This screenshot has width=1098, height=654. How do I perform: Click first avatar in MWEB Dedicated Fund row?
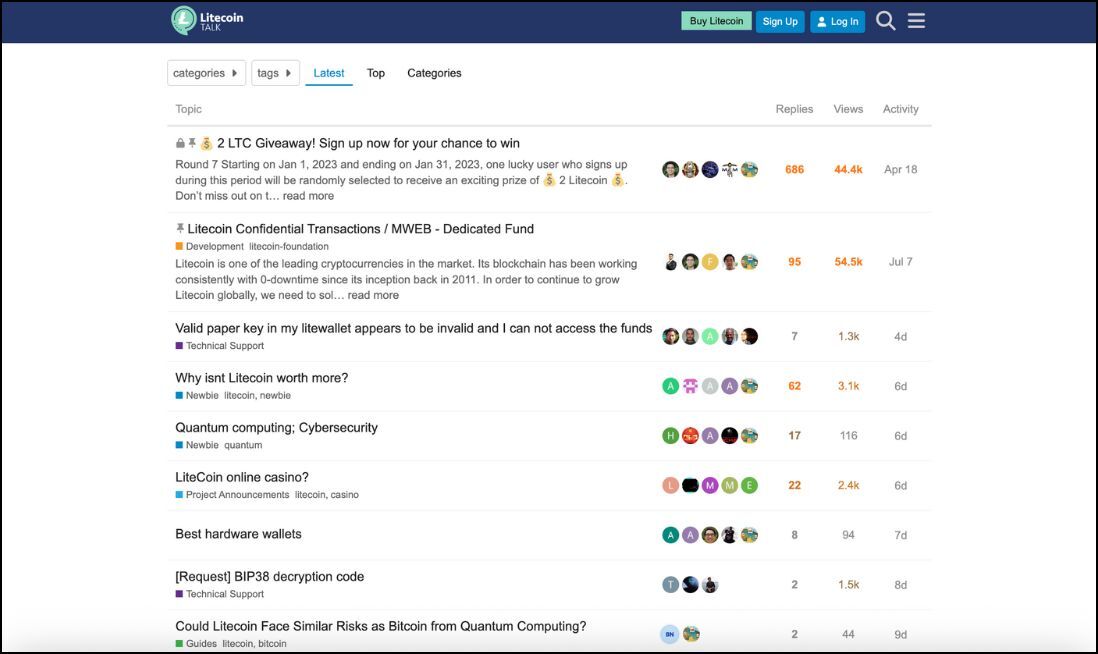(x=671, y=262)
